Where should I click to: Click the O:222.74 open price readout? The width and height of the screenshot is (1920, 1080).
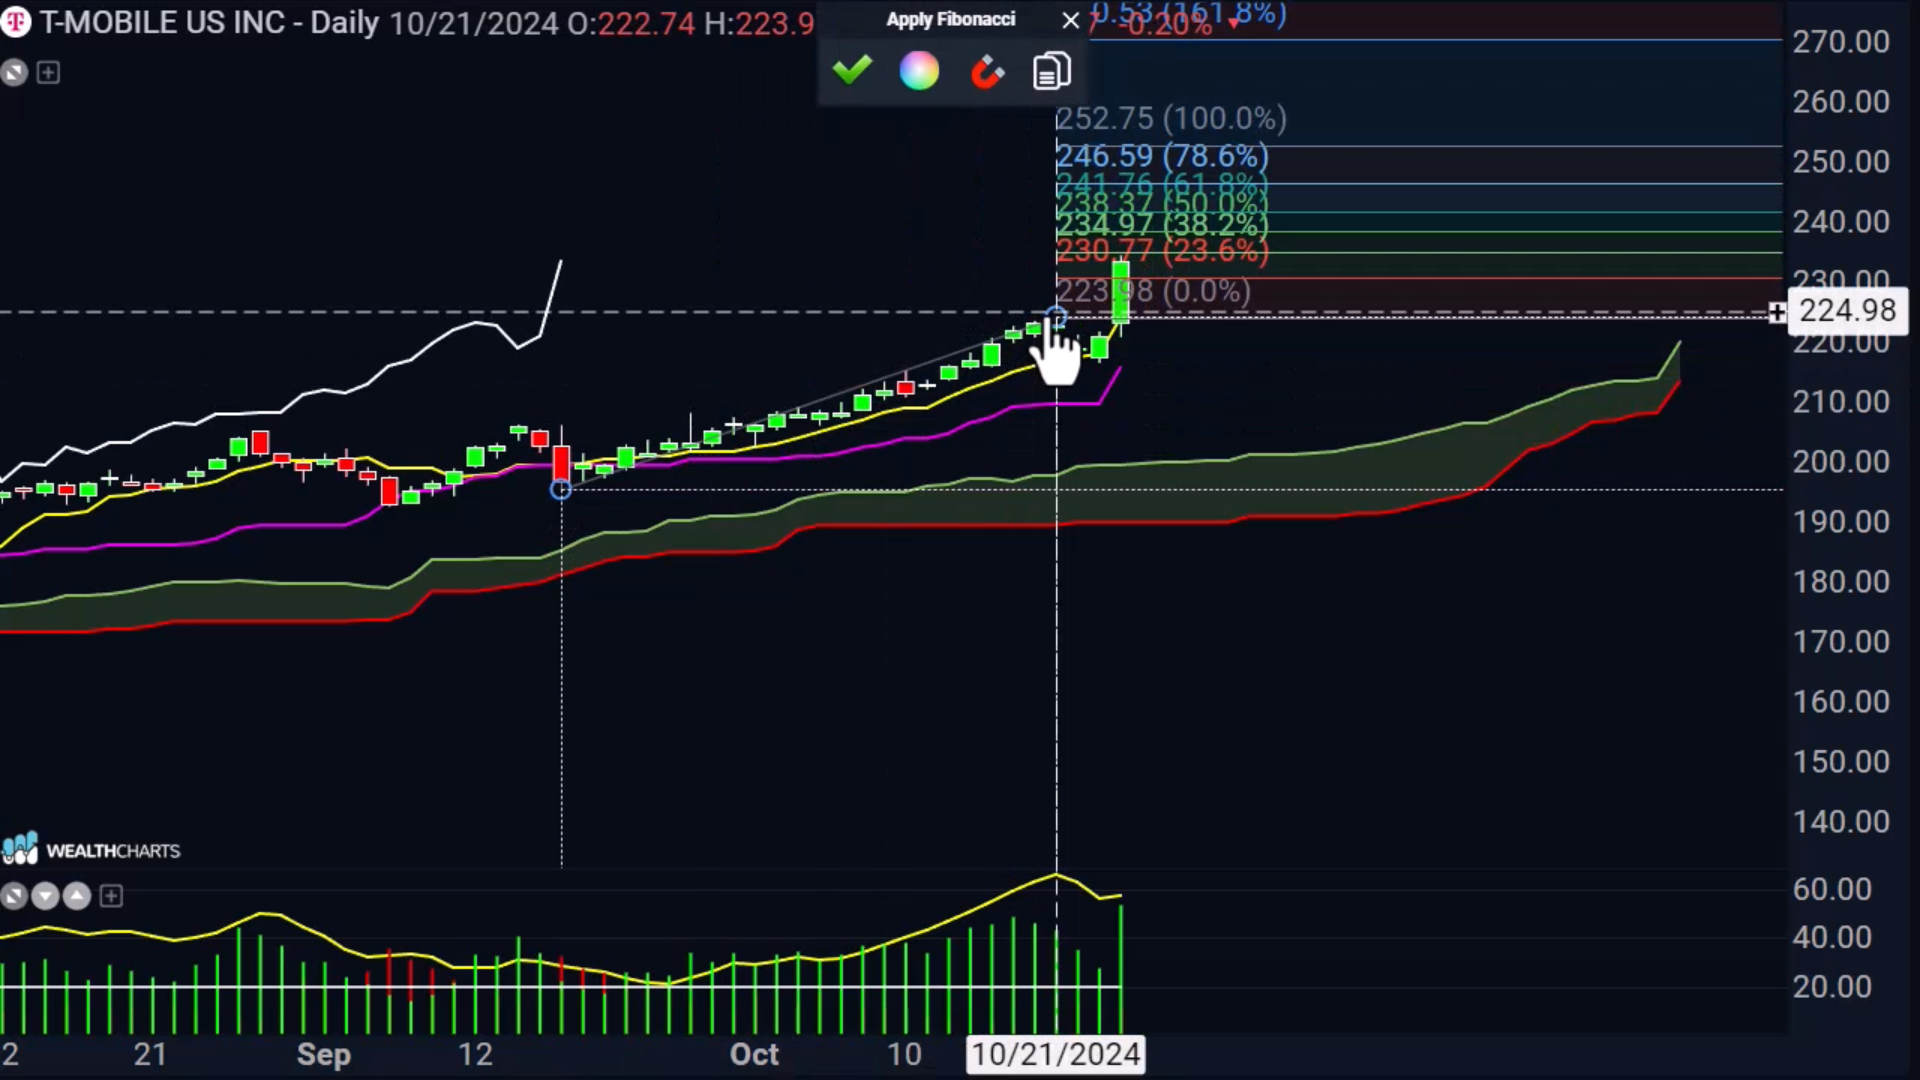631,23
